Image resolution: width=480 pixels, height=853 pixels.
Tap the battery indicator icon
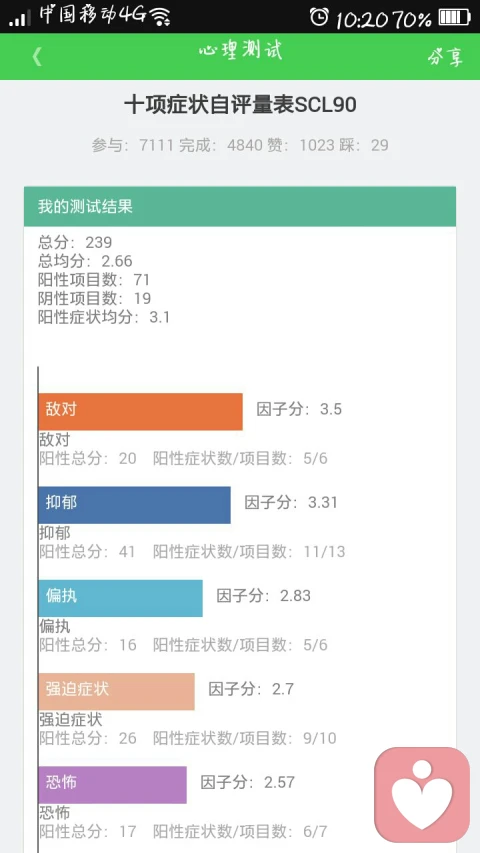click(x=454, y=17)
